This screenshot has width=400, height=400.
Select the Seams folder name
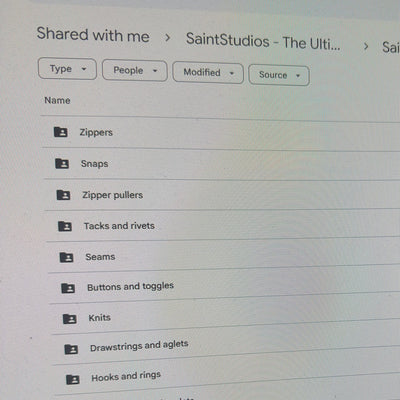(100, 257)
